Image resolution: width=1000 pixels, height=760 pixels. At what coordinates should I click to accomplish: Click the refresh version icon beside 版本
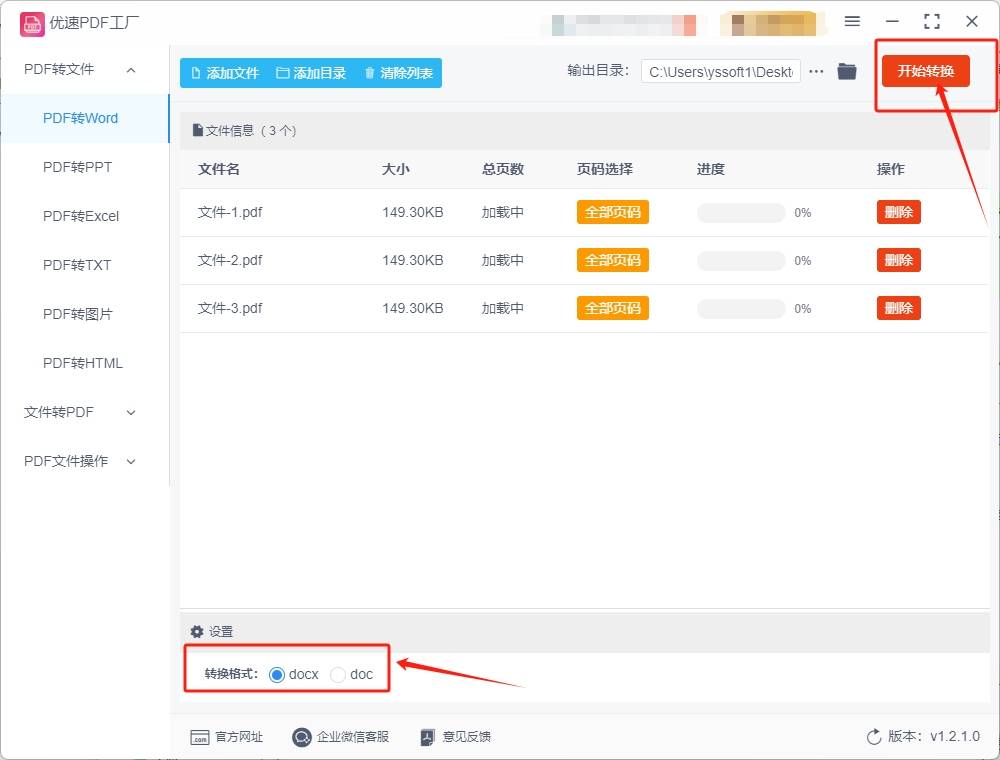(x=874, y=736)
